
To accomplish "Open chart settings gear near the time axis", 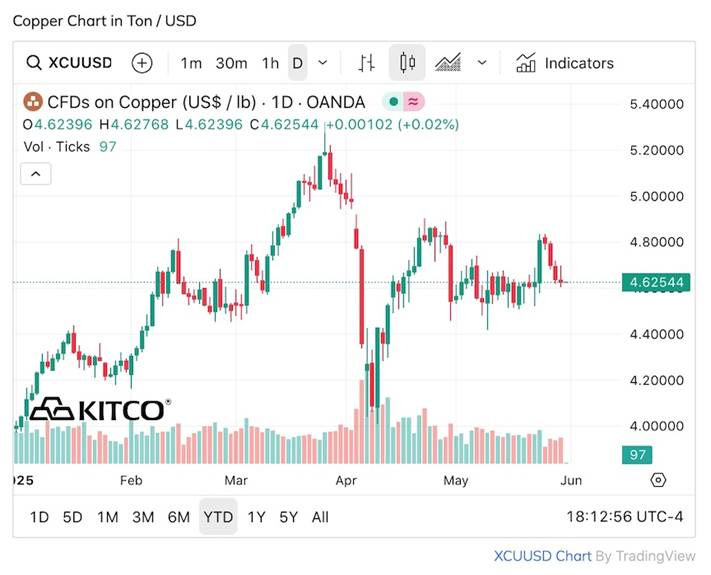I will click(x=658, y=480).
